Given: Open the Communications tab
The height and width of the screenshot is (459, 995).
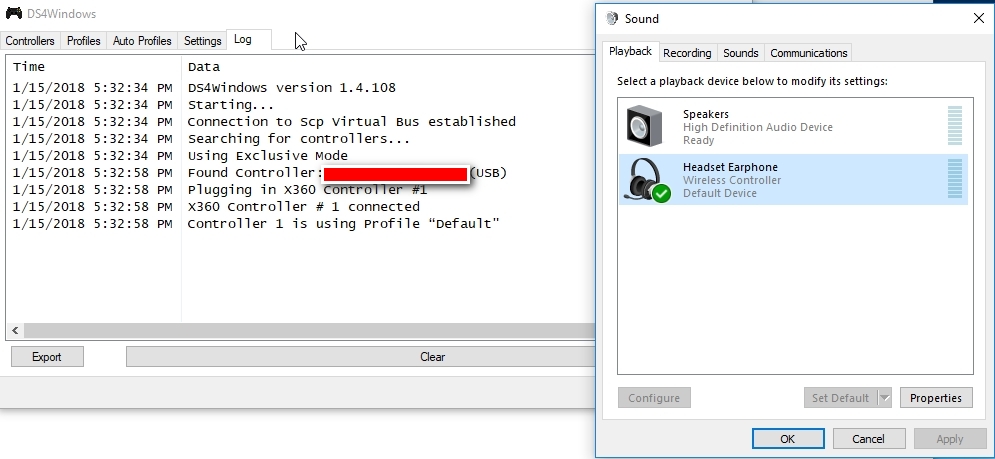Looking at the screenshot, I should 808,53.
